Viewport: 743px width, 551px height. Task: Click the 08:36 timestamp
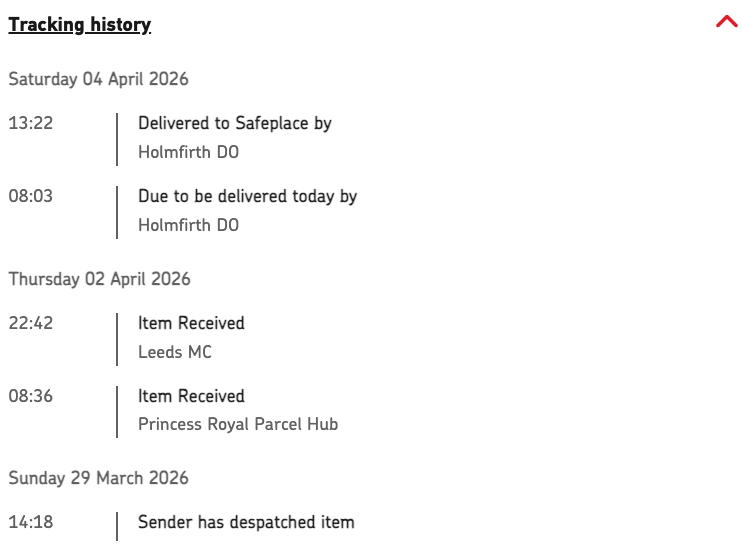pyautogui.click(x=30, y=396)
